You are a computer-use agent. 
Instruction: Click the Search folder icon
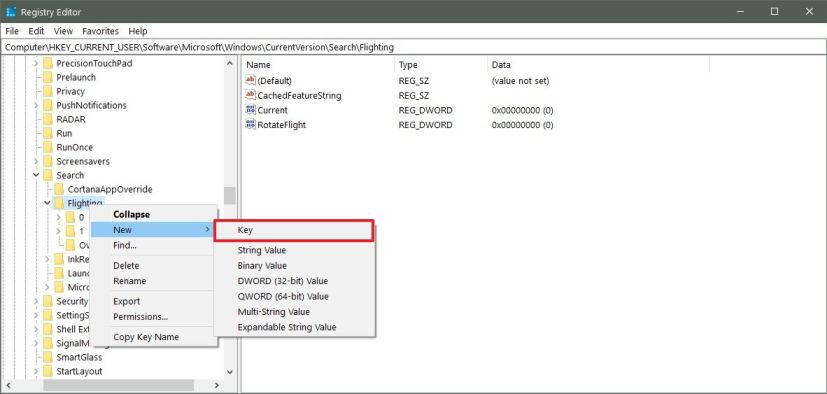click(48, 175)
